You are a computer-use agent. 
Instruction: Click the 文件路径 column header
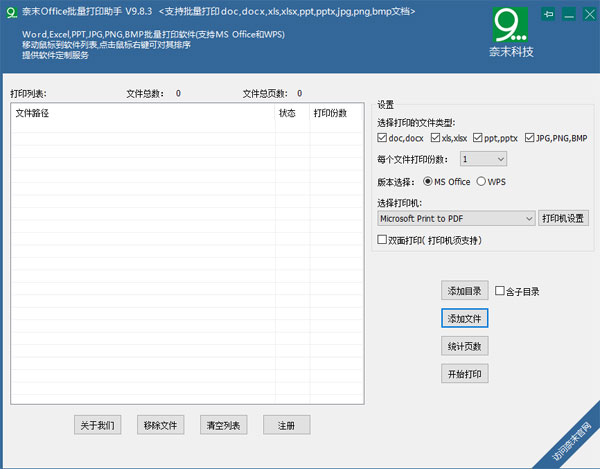coord(143,113)
